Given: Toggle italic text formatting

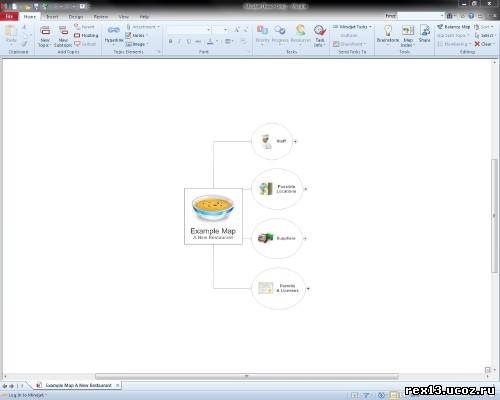Looking at the screenshot, I should pos(179,41).
